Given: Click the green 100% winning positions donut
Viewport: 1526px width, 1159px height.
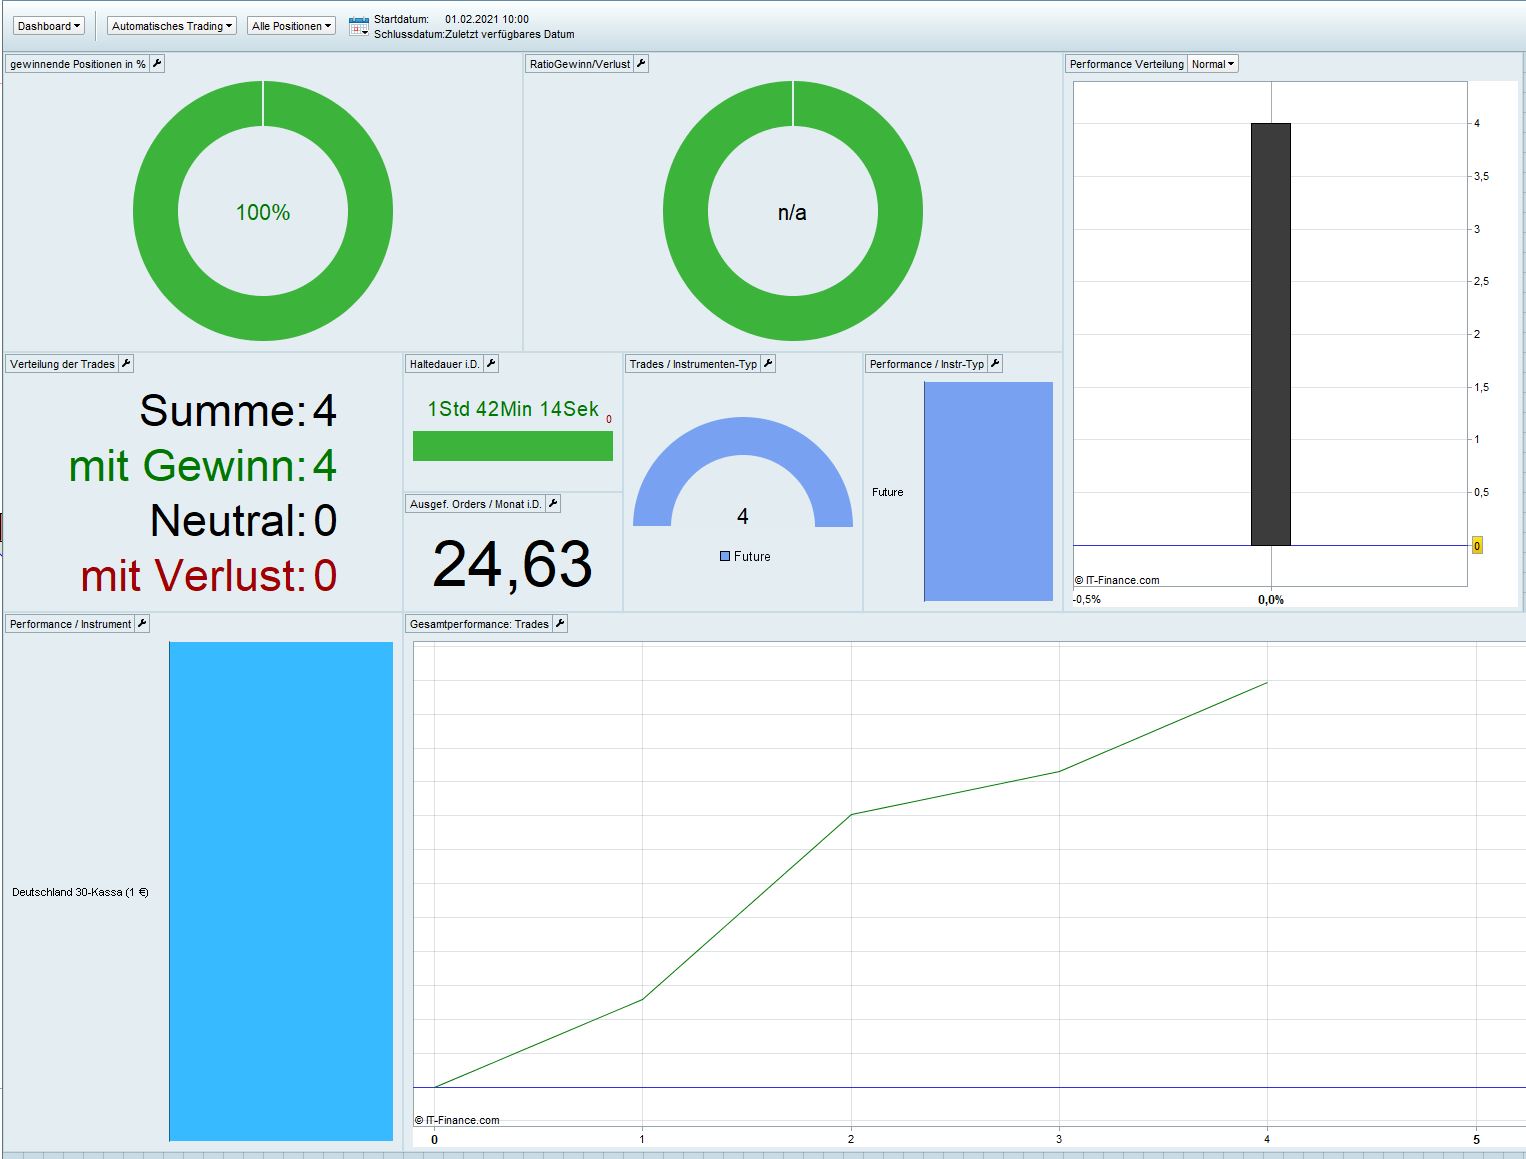Looking at the screenshot, I should [x=156, y=211].
